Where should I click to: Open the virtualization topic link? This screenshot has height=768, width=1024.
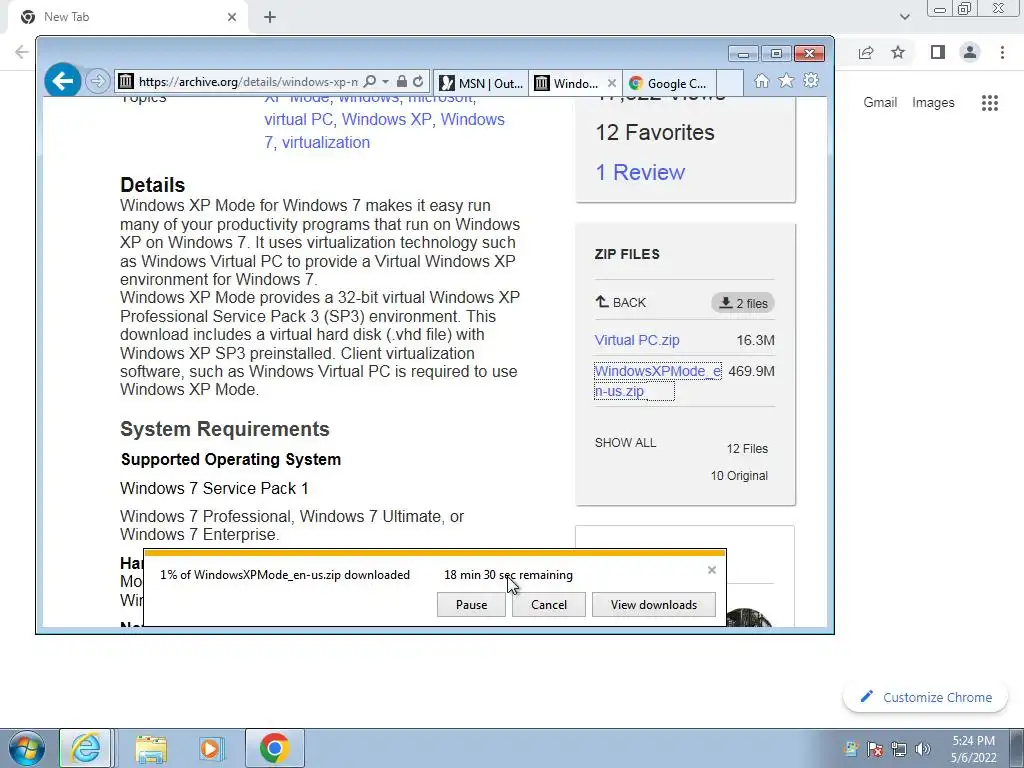326,142
